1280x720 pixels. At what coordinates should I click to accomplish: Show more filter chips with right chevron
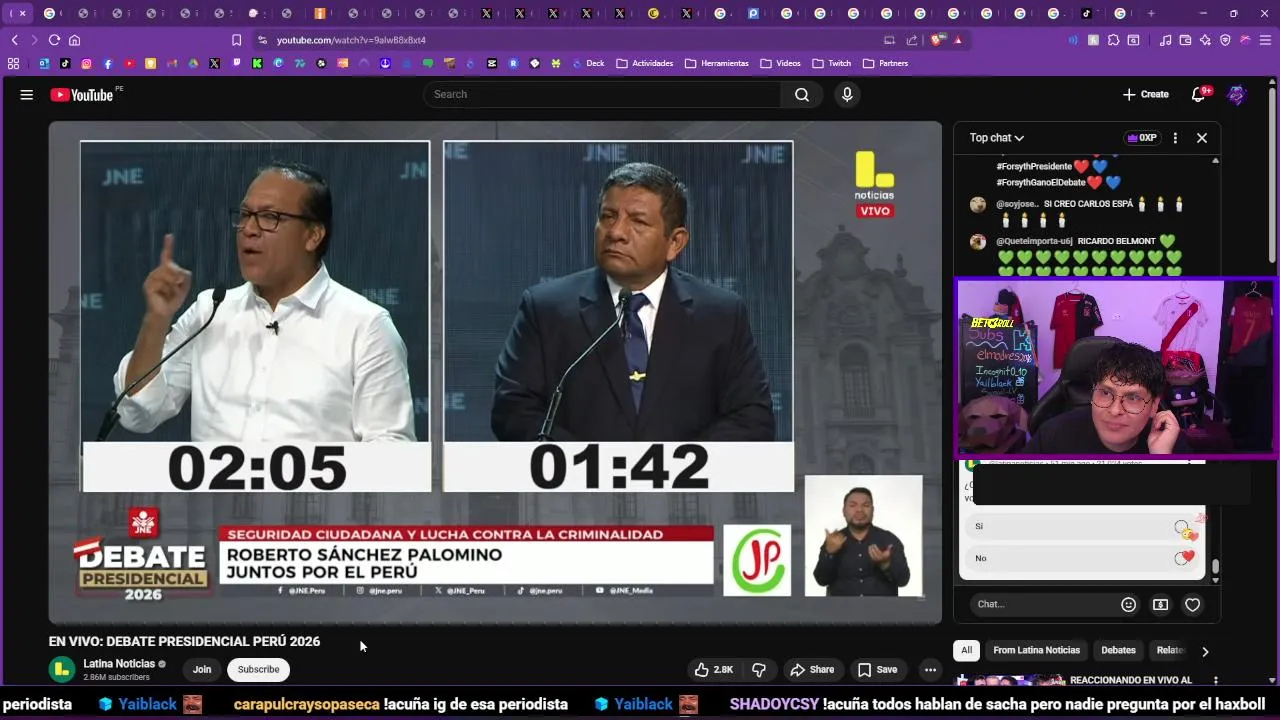(x=1205, y=651)
